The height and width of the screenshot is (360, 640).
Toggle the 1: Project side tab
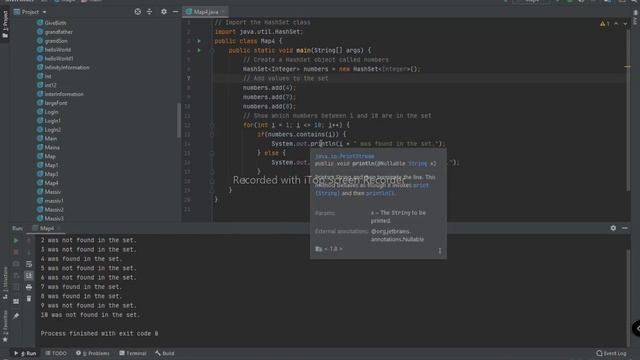coord(5,24)
